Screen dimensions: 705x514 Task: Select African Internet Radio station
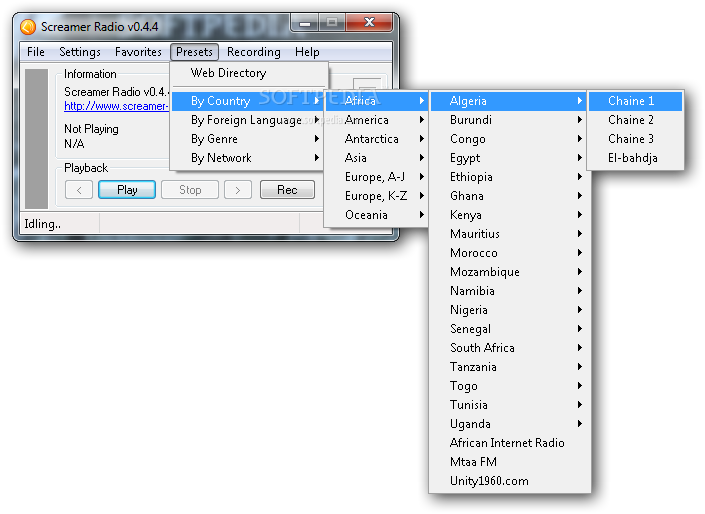point(509,443)
